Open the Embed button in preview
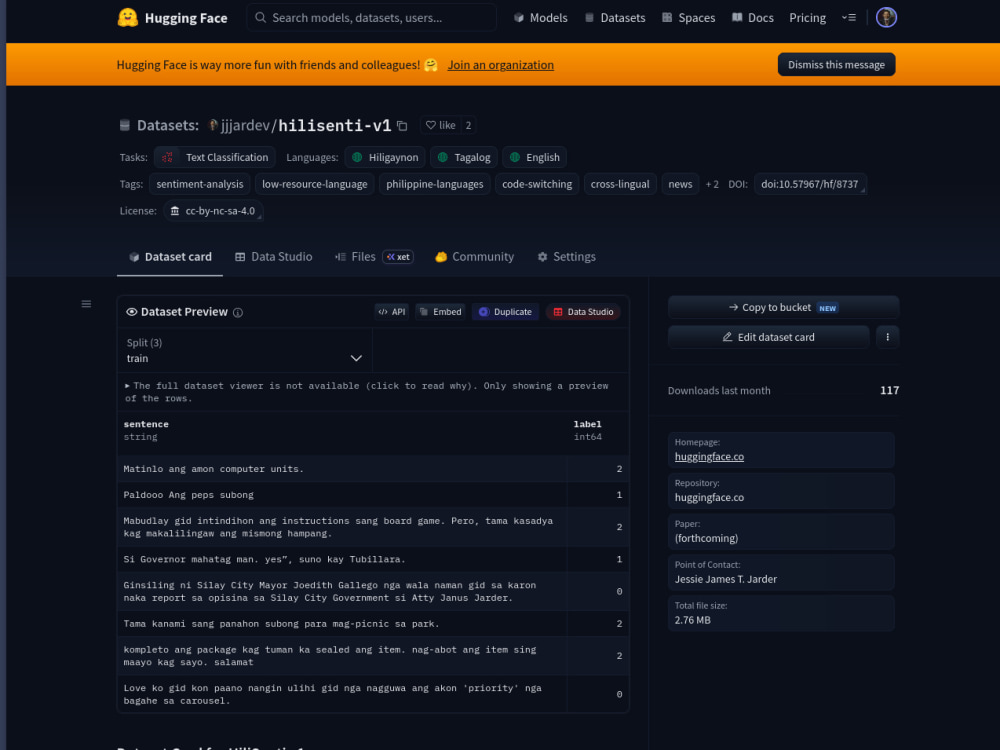The width and height of the screenshot is (1000, 750). [x=440, y=312]
